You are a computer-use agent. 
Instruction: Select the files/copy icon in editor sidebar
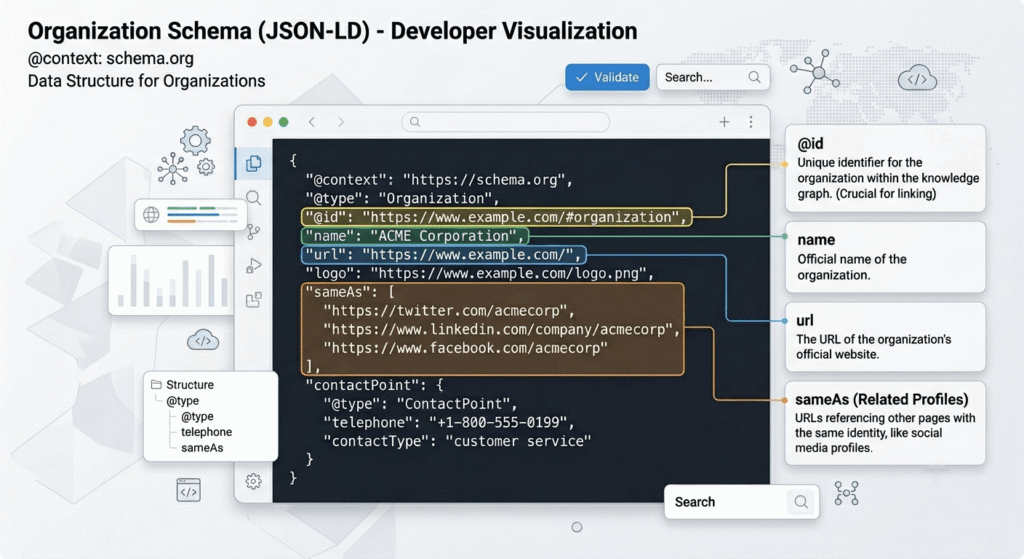coord(253,163)
